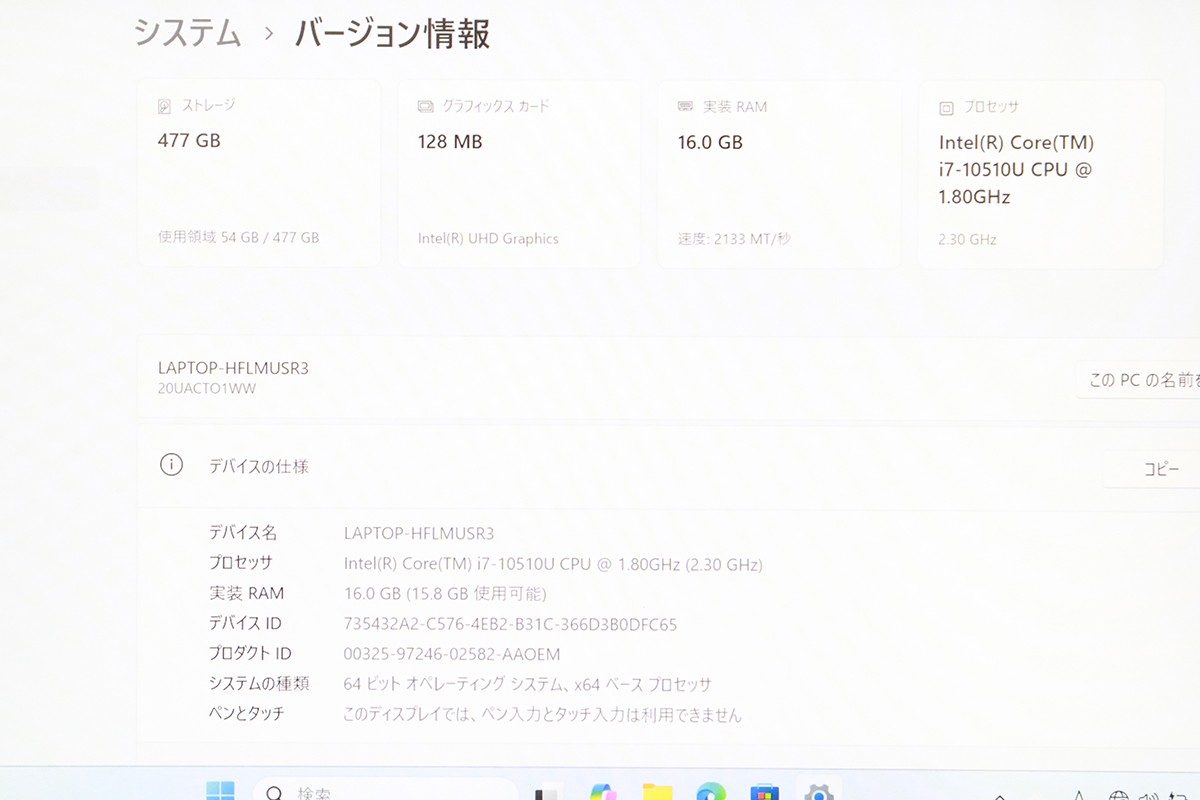Click the Settings gear in the taskbar
The width and height of the screenshot is (1200, 800).
pos(819,791)
